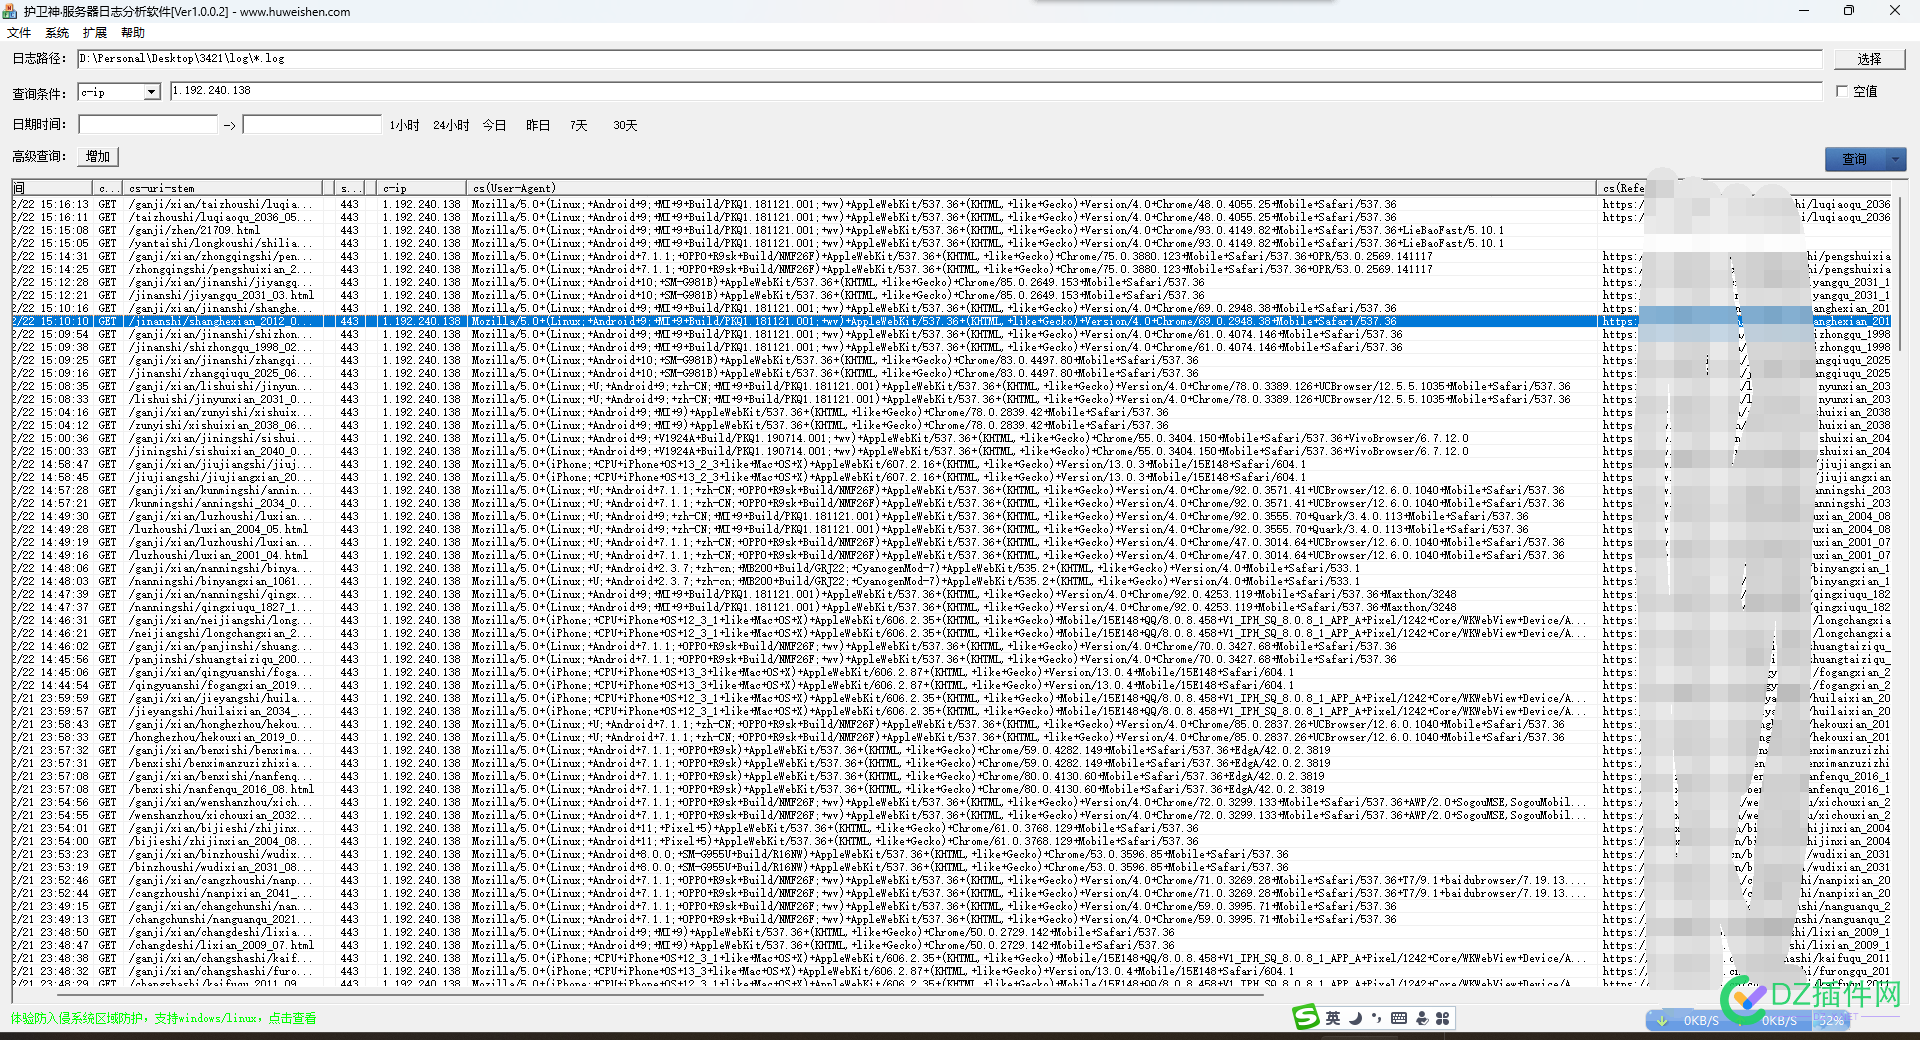
Task: Click the time column header 间
Action: [52, 188]
